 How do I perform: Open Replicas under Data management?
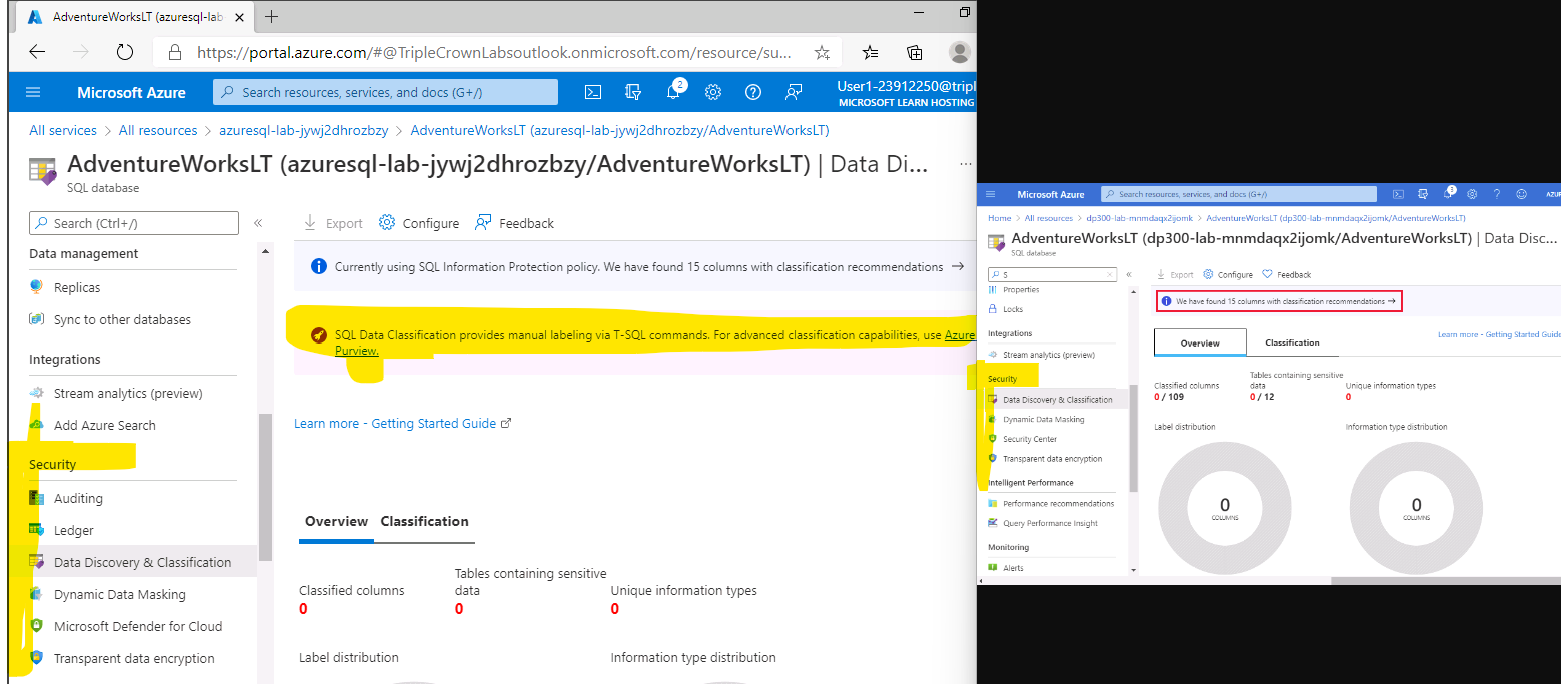(x=79, y=287)
